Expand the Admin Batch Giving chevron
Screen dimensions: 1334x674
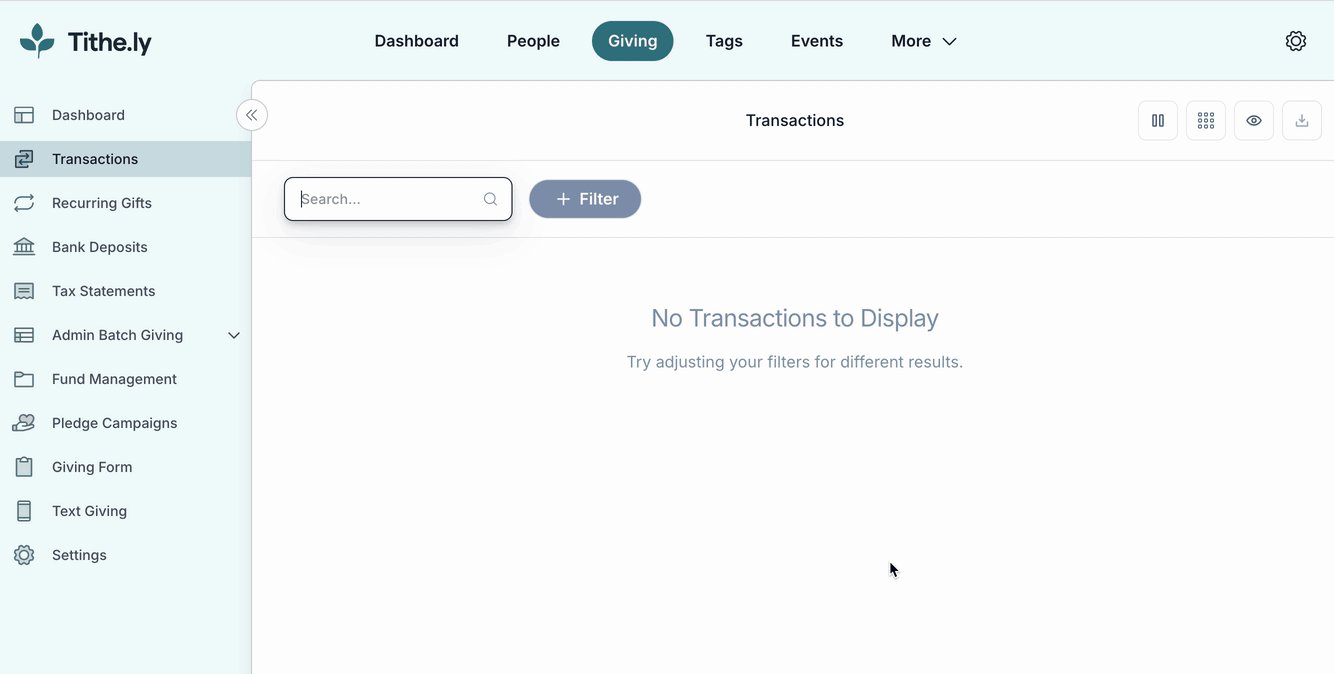(x=234, y=335)
